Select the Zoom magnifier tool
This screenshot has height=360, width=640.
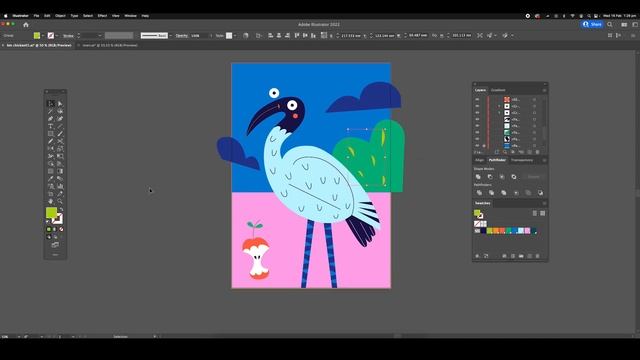coord(60,201)
